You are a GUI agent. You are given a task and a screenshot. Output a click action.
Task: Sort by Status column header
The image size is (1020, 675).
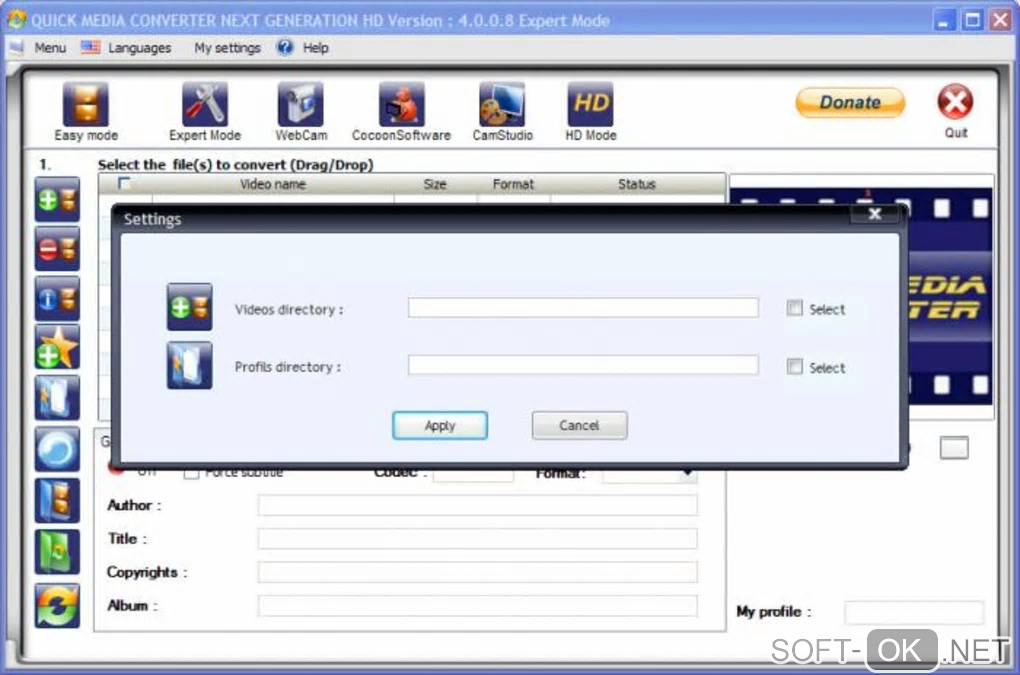tap(637, 184)
